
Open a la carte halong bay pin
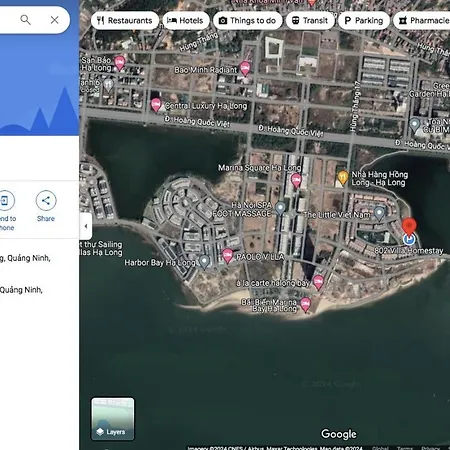(x=318, y=282)
